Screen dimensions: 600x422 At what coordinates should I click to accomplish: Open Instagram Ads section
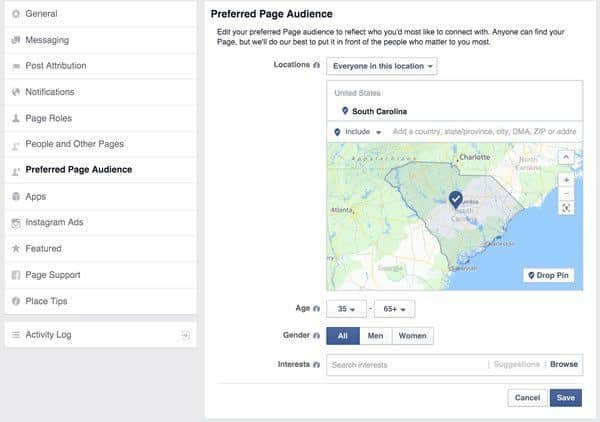point(101,222)
